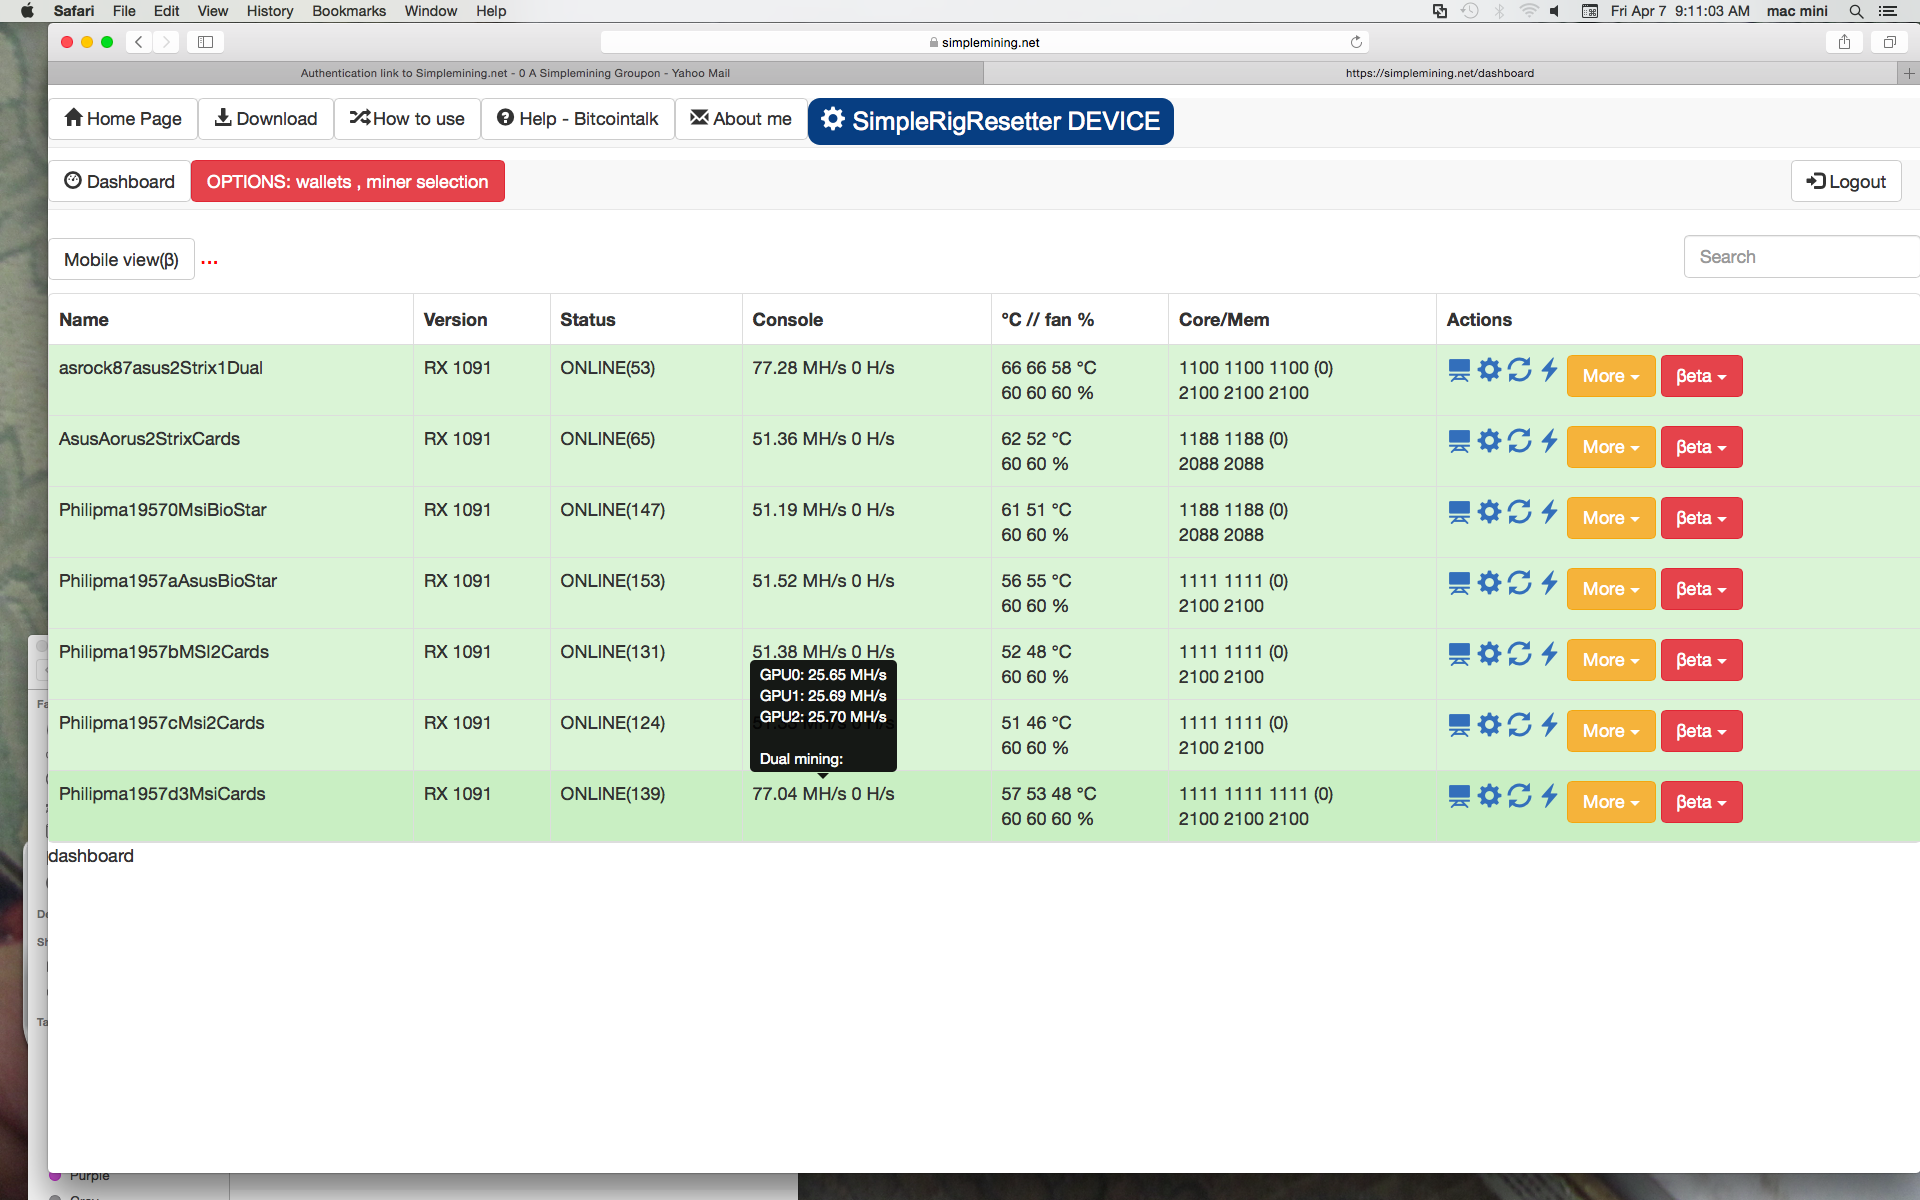Open gear icon for Philipma1957d3MsiCards
The height and width of the screenshot is (1200, 1920).
tap(1489, 796)
